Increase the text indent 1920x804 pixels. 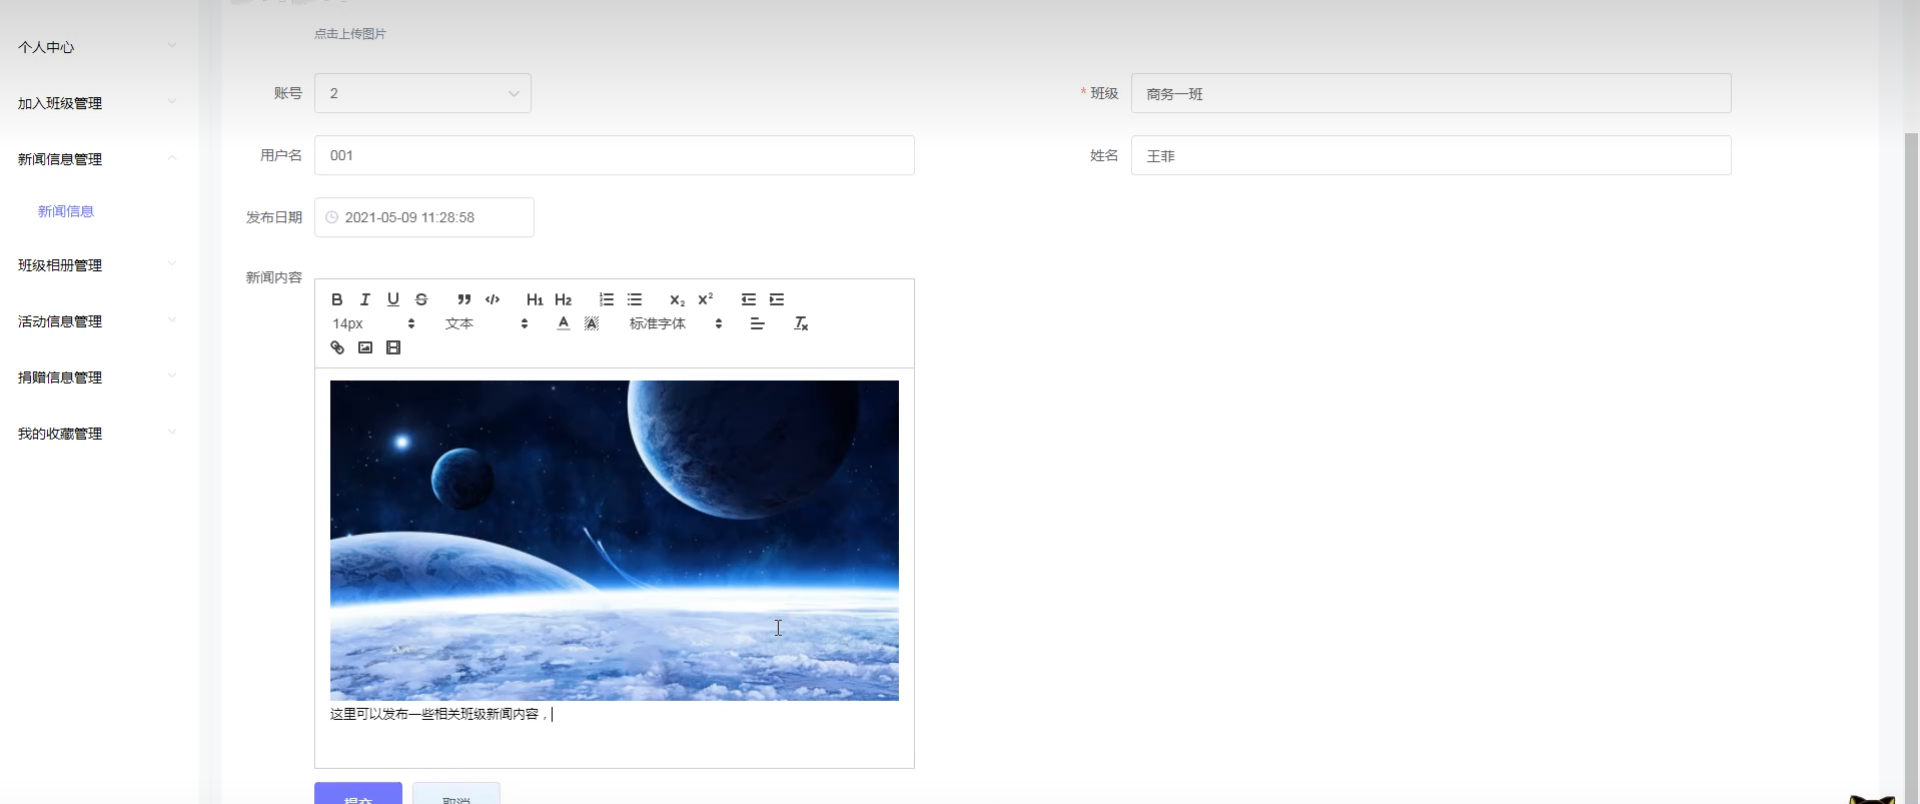[x=776, y=299]
